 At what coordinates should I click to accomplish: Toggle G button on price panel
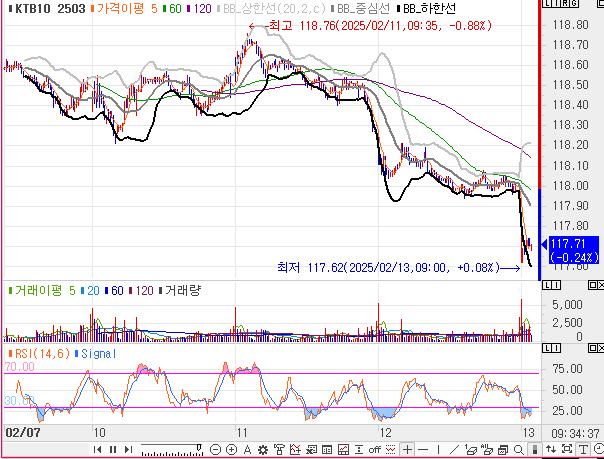click(x=574, y=3)
